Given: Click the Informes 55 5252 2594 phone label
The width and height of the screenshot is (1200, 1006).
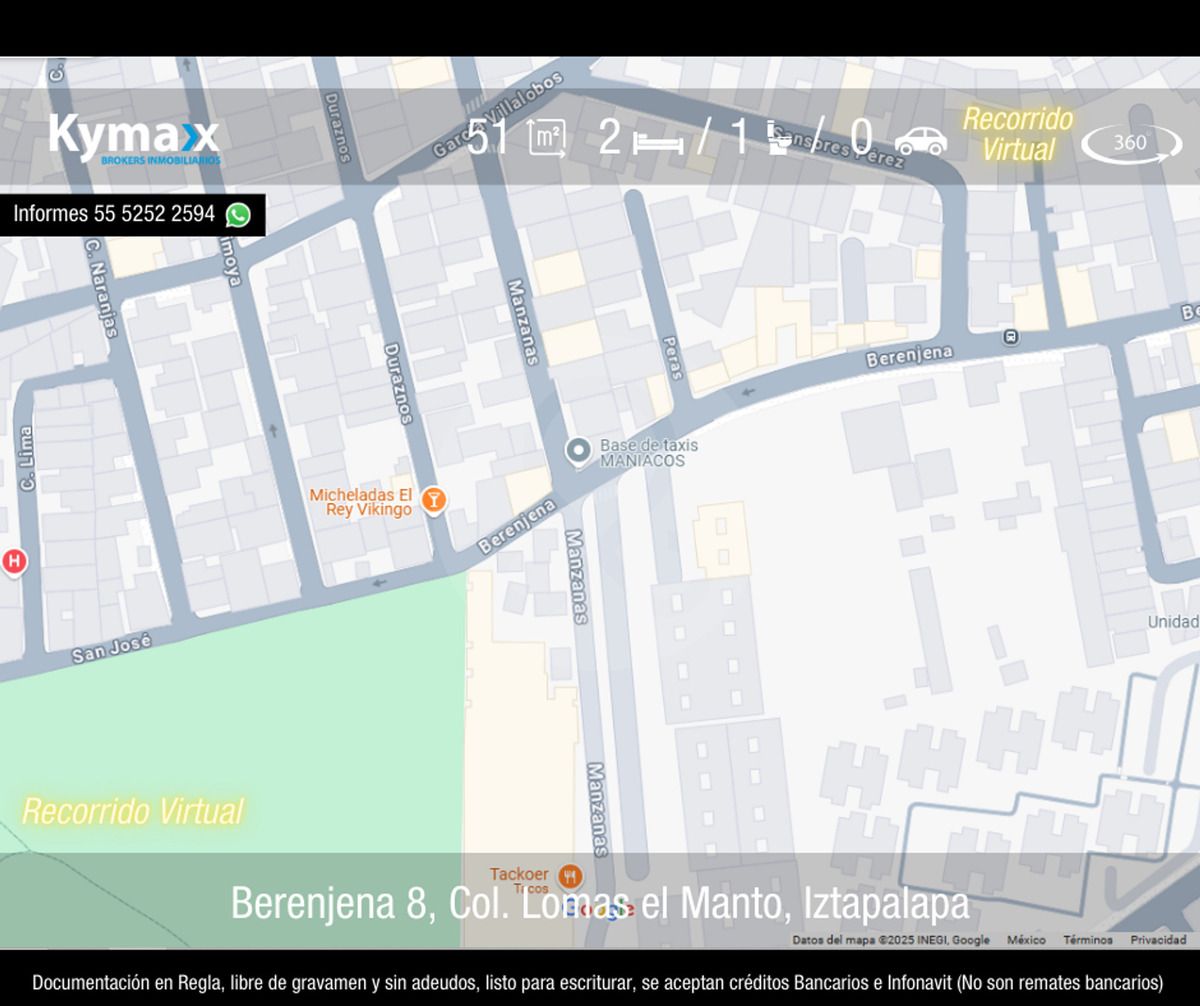Looking at the screenshot, I should click(x=114, y=214).
